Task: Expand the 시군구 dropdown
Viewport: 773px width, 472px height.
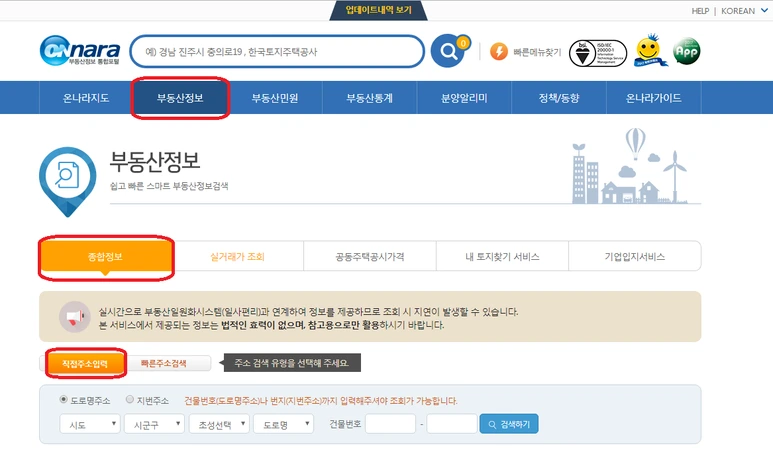Action: click(x=154, y=424)
